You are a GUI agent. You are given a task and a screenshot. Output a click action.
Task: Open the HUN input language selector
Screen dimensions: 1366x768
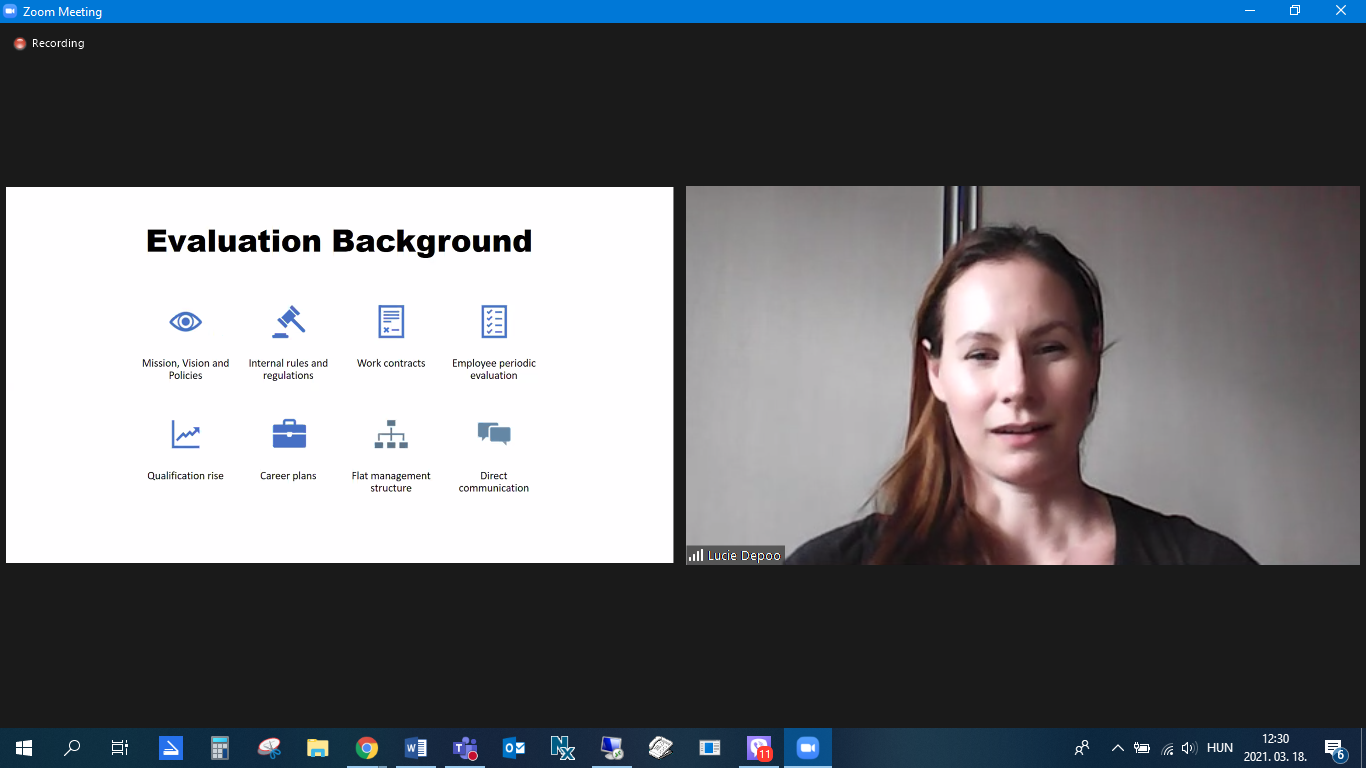tap(1220, 748)
